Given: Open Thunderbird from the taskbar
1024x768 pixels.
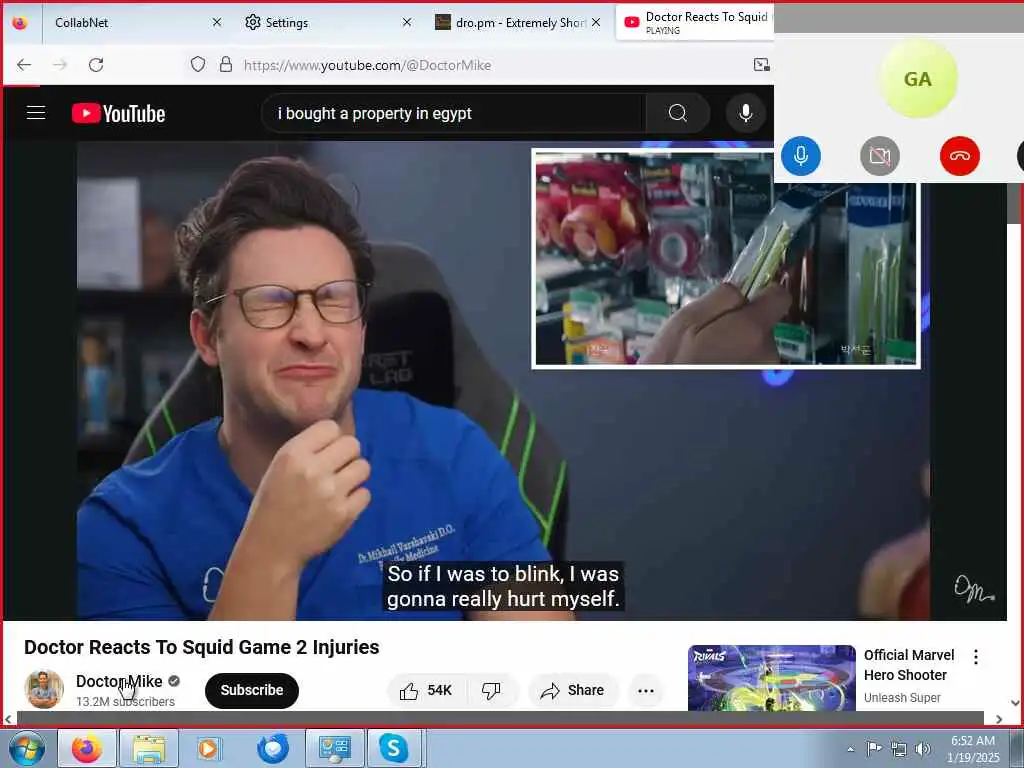Looking at the screenshot, I should 273,748.
